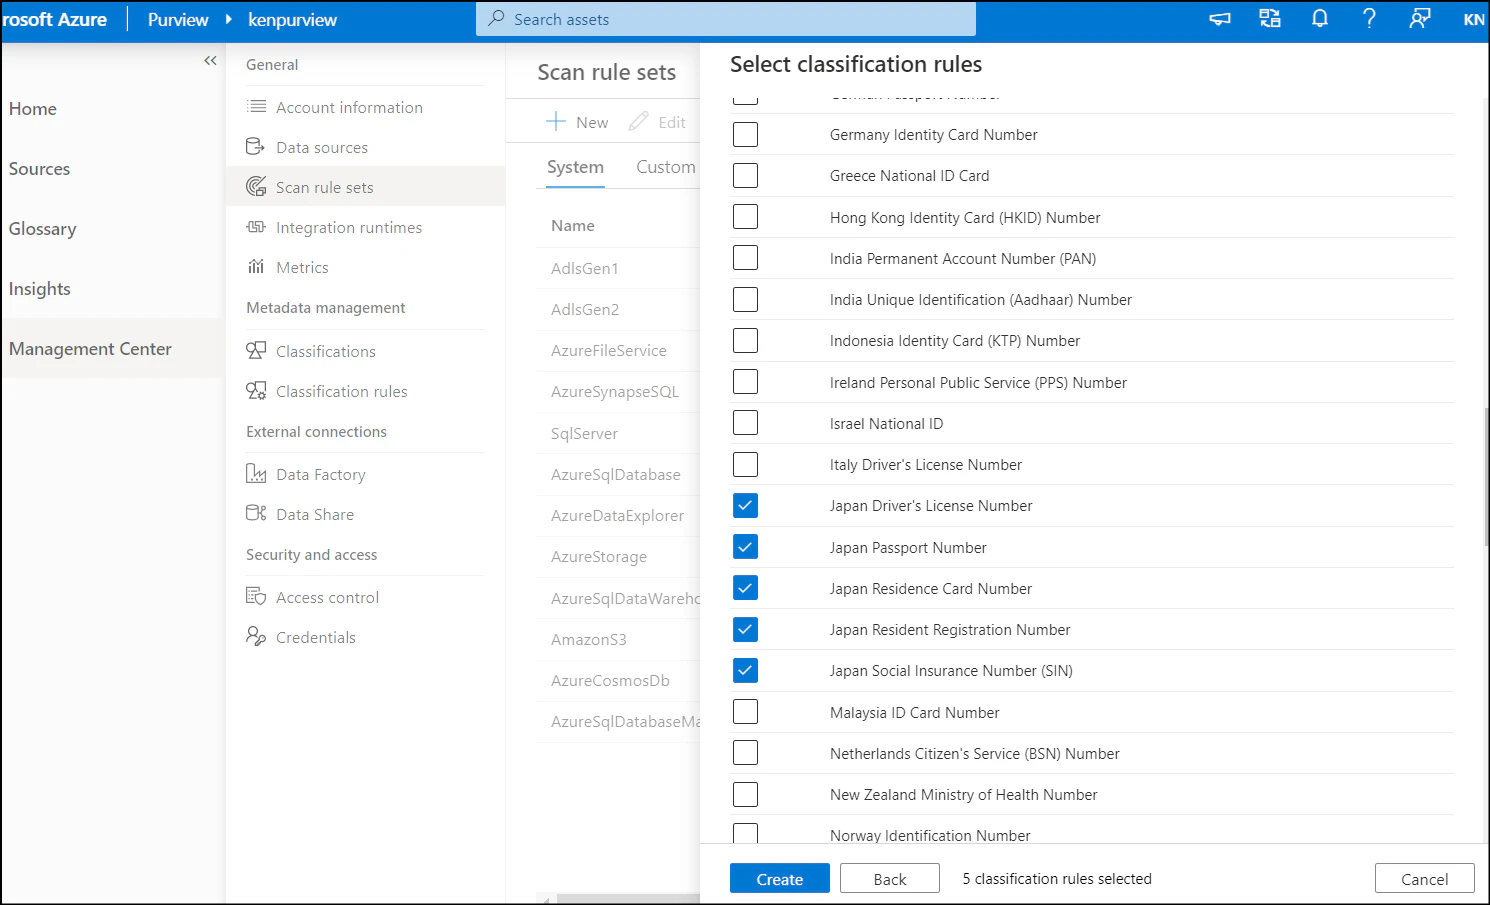Image resolution: width=1490 pixels, height=905 pixels.
Task: Check New Zealand Ministry of Health box
Action: tap(745, 795)
